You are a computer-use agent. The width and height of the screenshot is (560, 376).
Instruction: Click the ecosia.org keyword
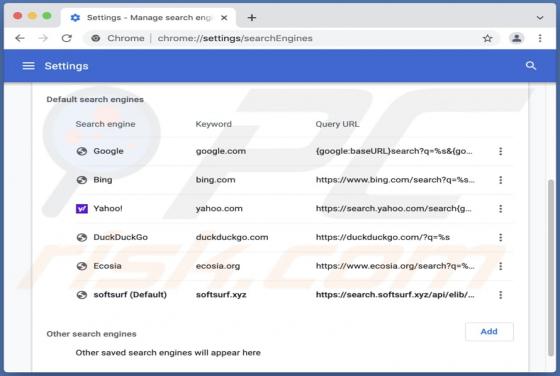(x=218, y=266)
